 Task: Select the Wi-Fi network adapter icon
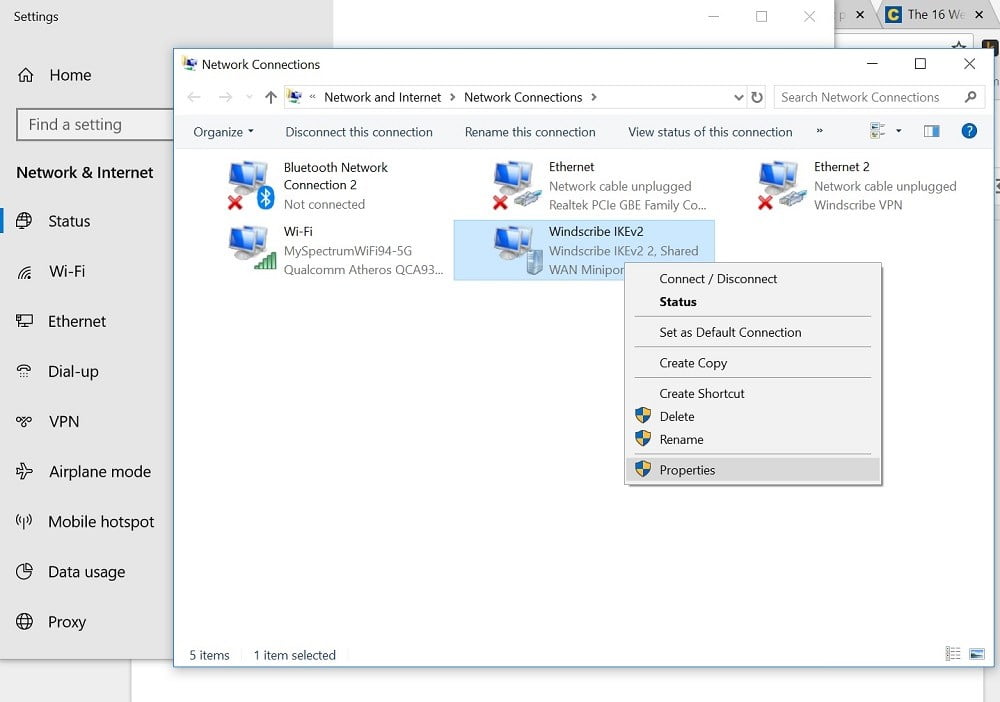tap(251, 248)
